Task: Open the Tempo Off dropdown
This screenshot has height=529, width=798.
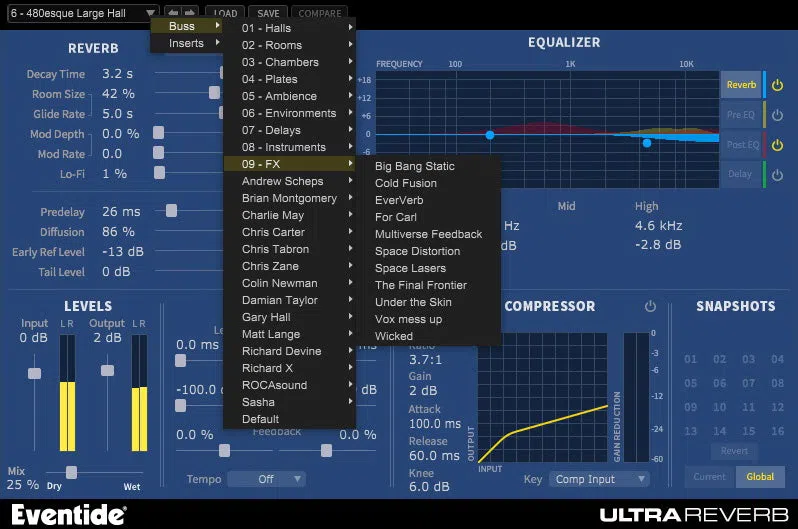Action: point(266,479)
